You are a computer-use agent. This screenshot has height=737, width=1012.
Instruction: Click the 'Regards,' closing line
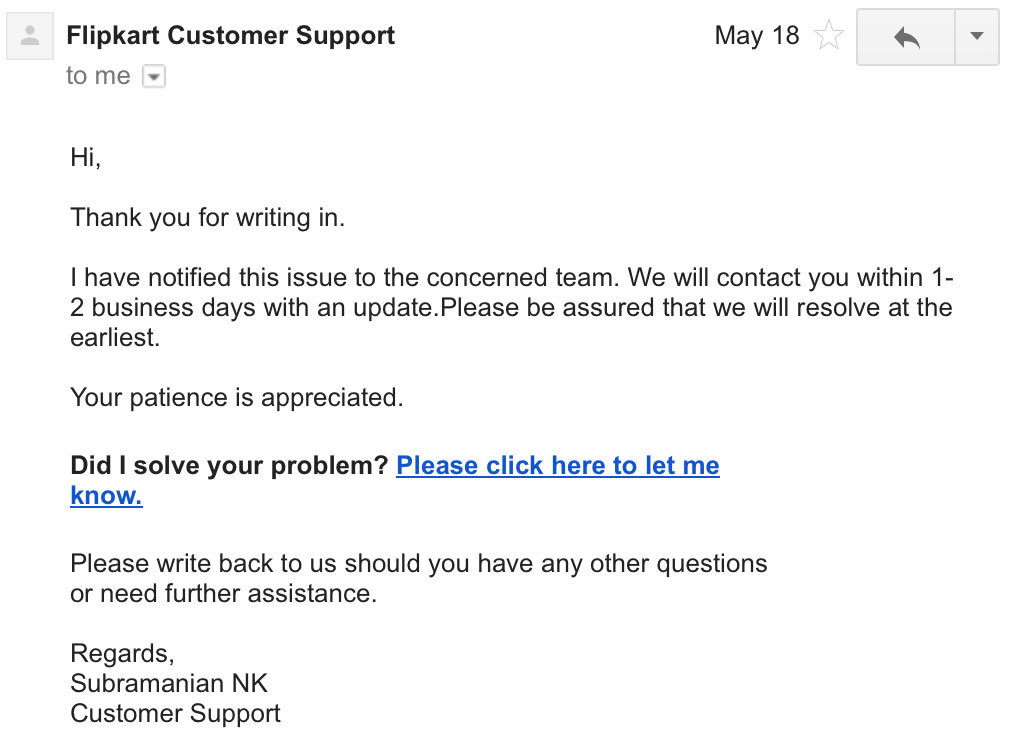tap(123, 654)
